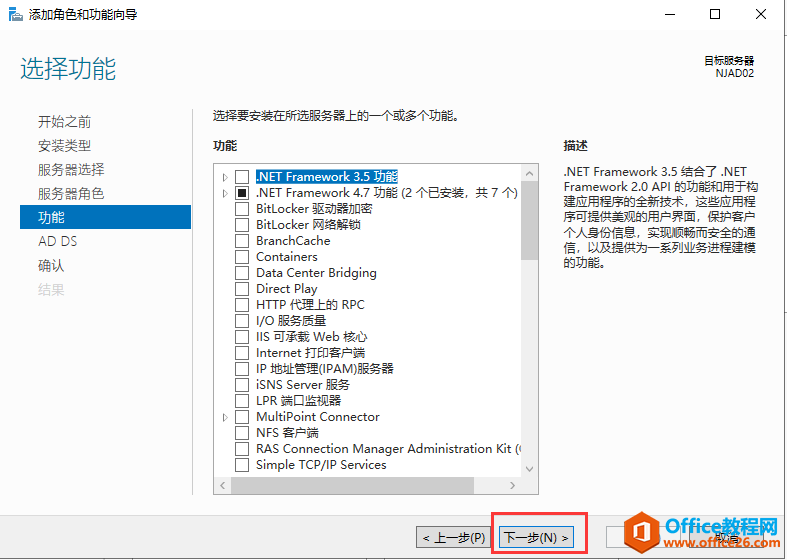Image resolution: width=787 pixels, height=560 pixels.
Task: Enable the I/O 服务质量 checkbox
Action: click(242, 321)
